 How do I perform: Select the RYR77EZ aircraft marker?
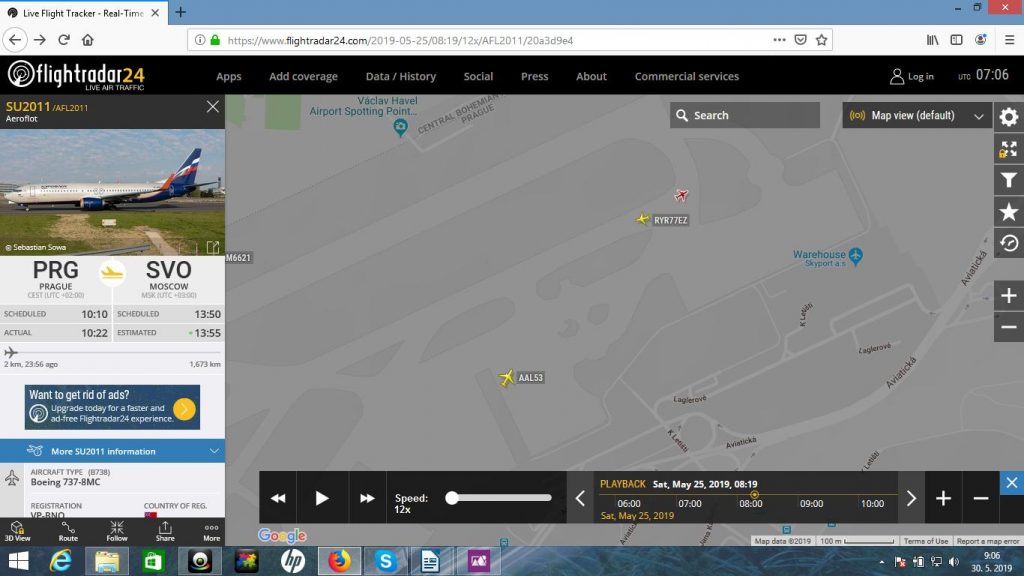[x=643, y=219]
